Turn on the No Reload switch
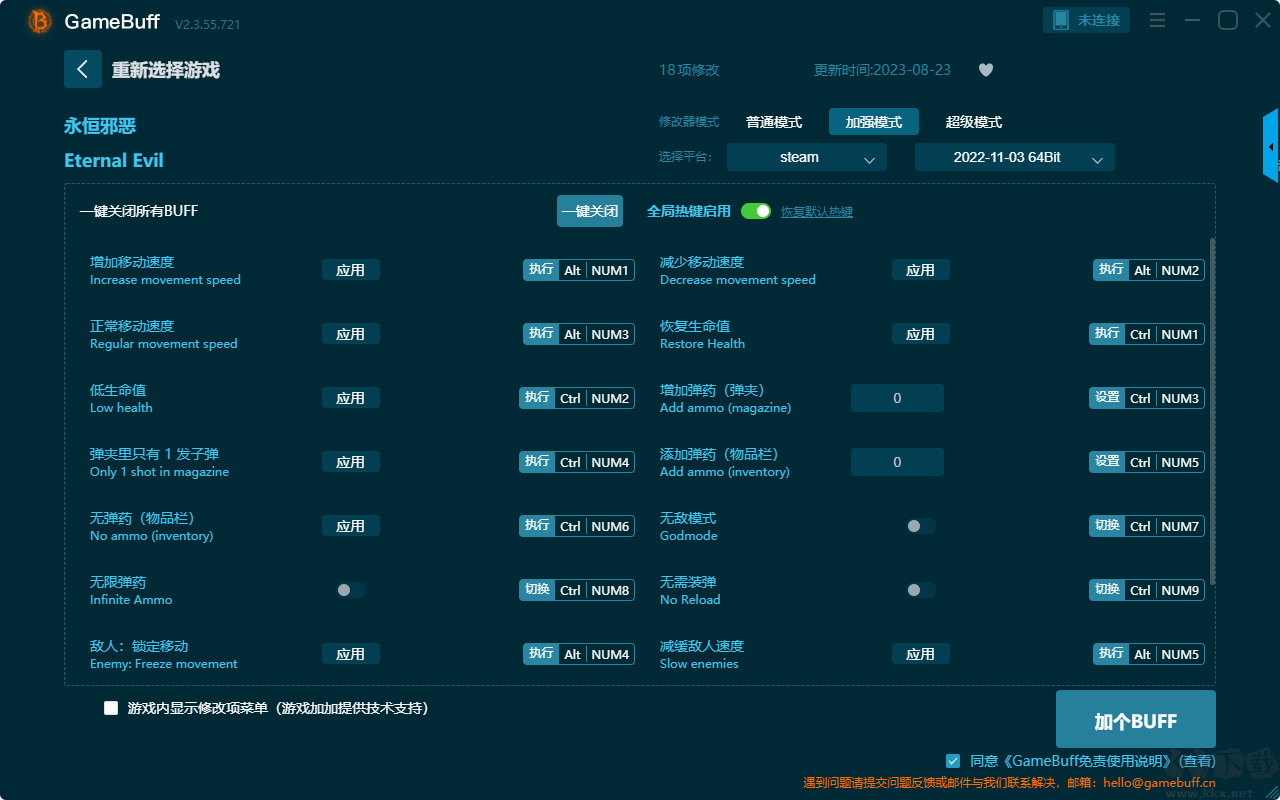 click(x=921, y=590)
